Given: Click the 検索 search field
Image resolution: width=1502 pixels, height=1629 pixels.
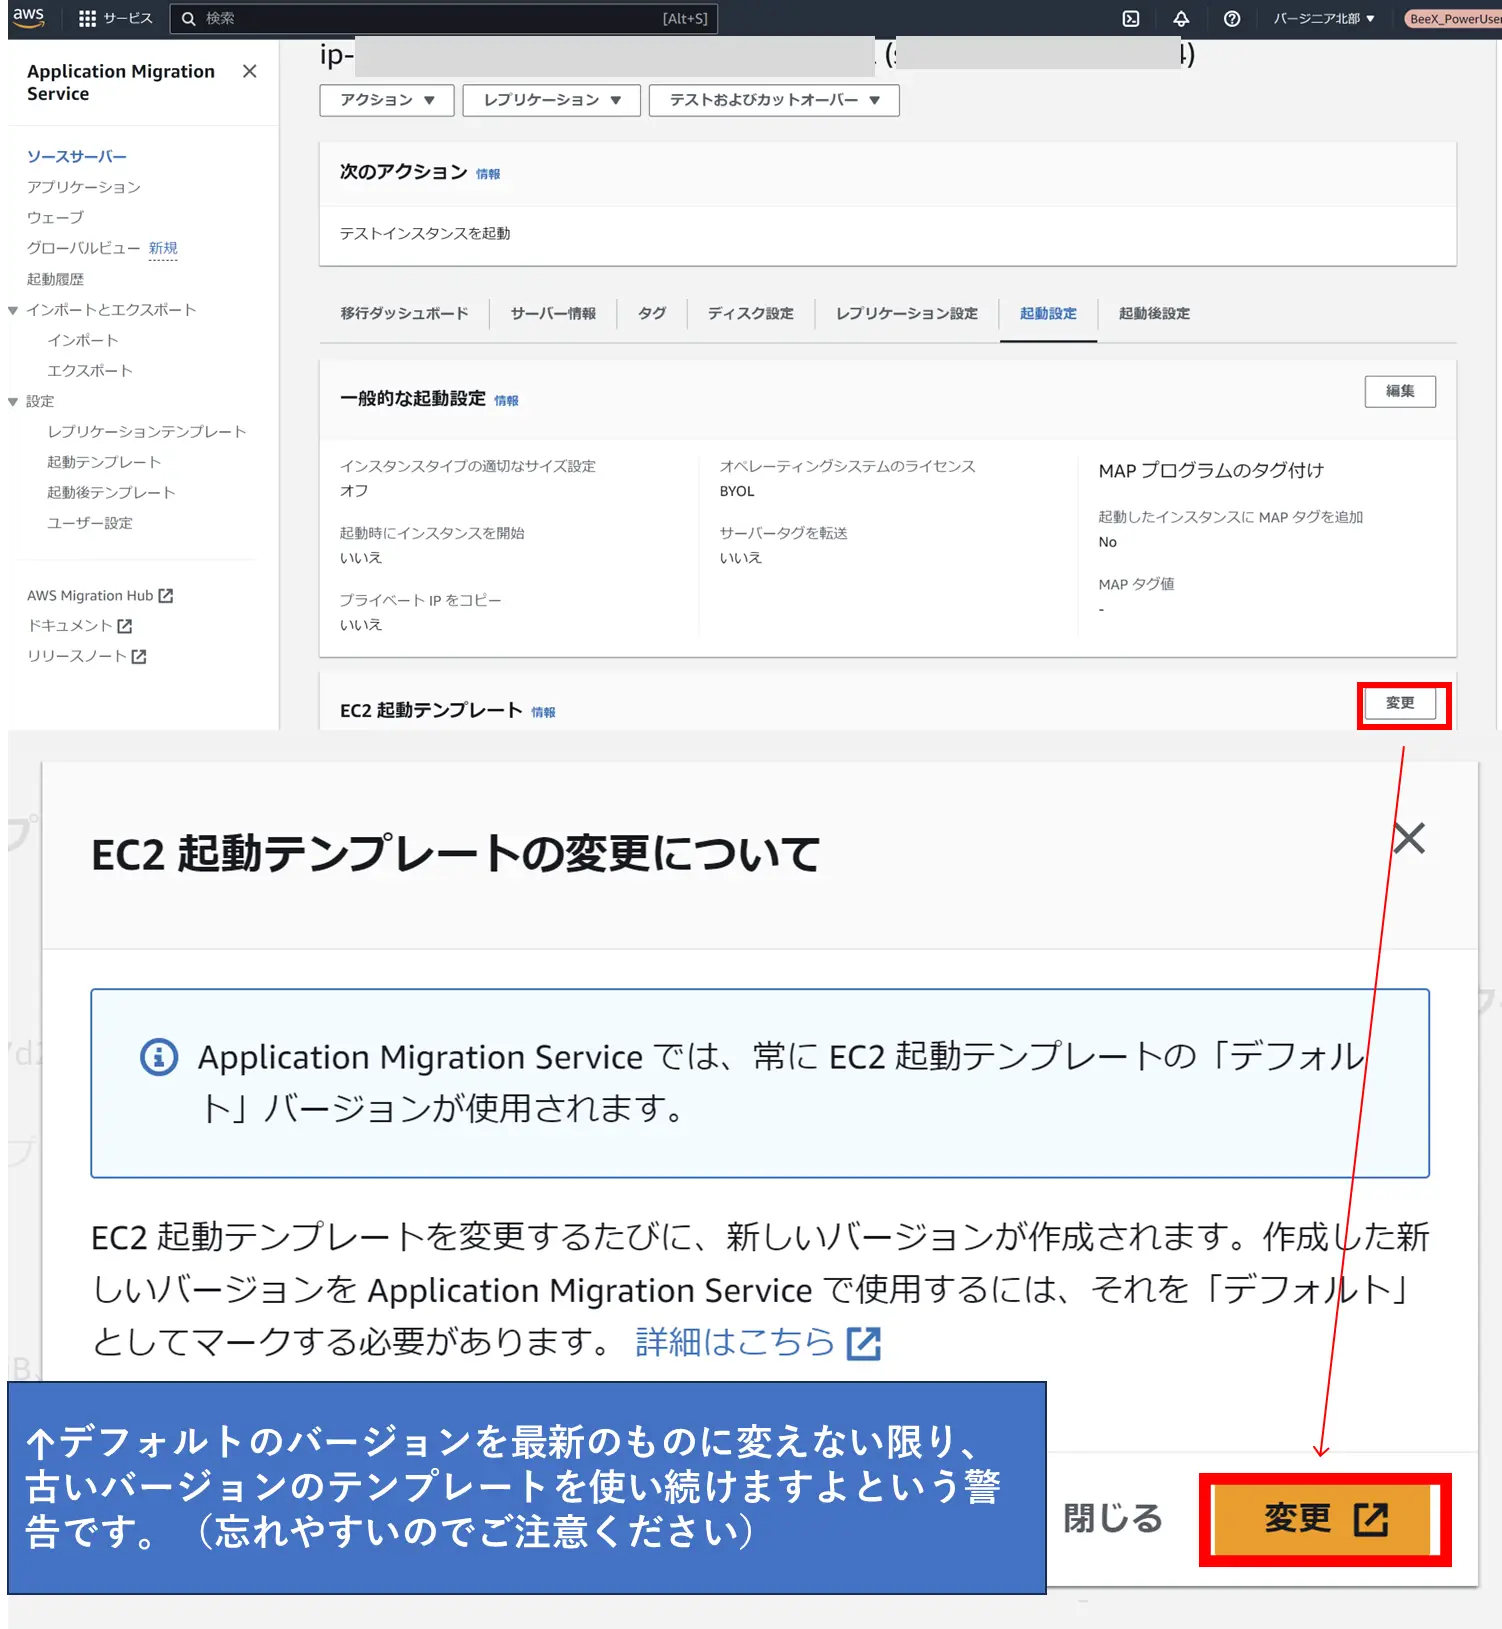Looking at the screenshot, I should click(x=444, y=18).
